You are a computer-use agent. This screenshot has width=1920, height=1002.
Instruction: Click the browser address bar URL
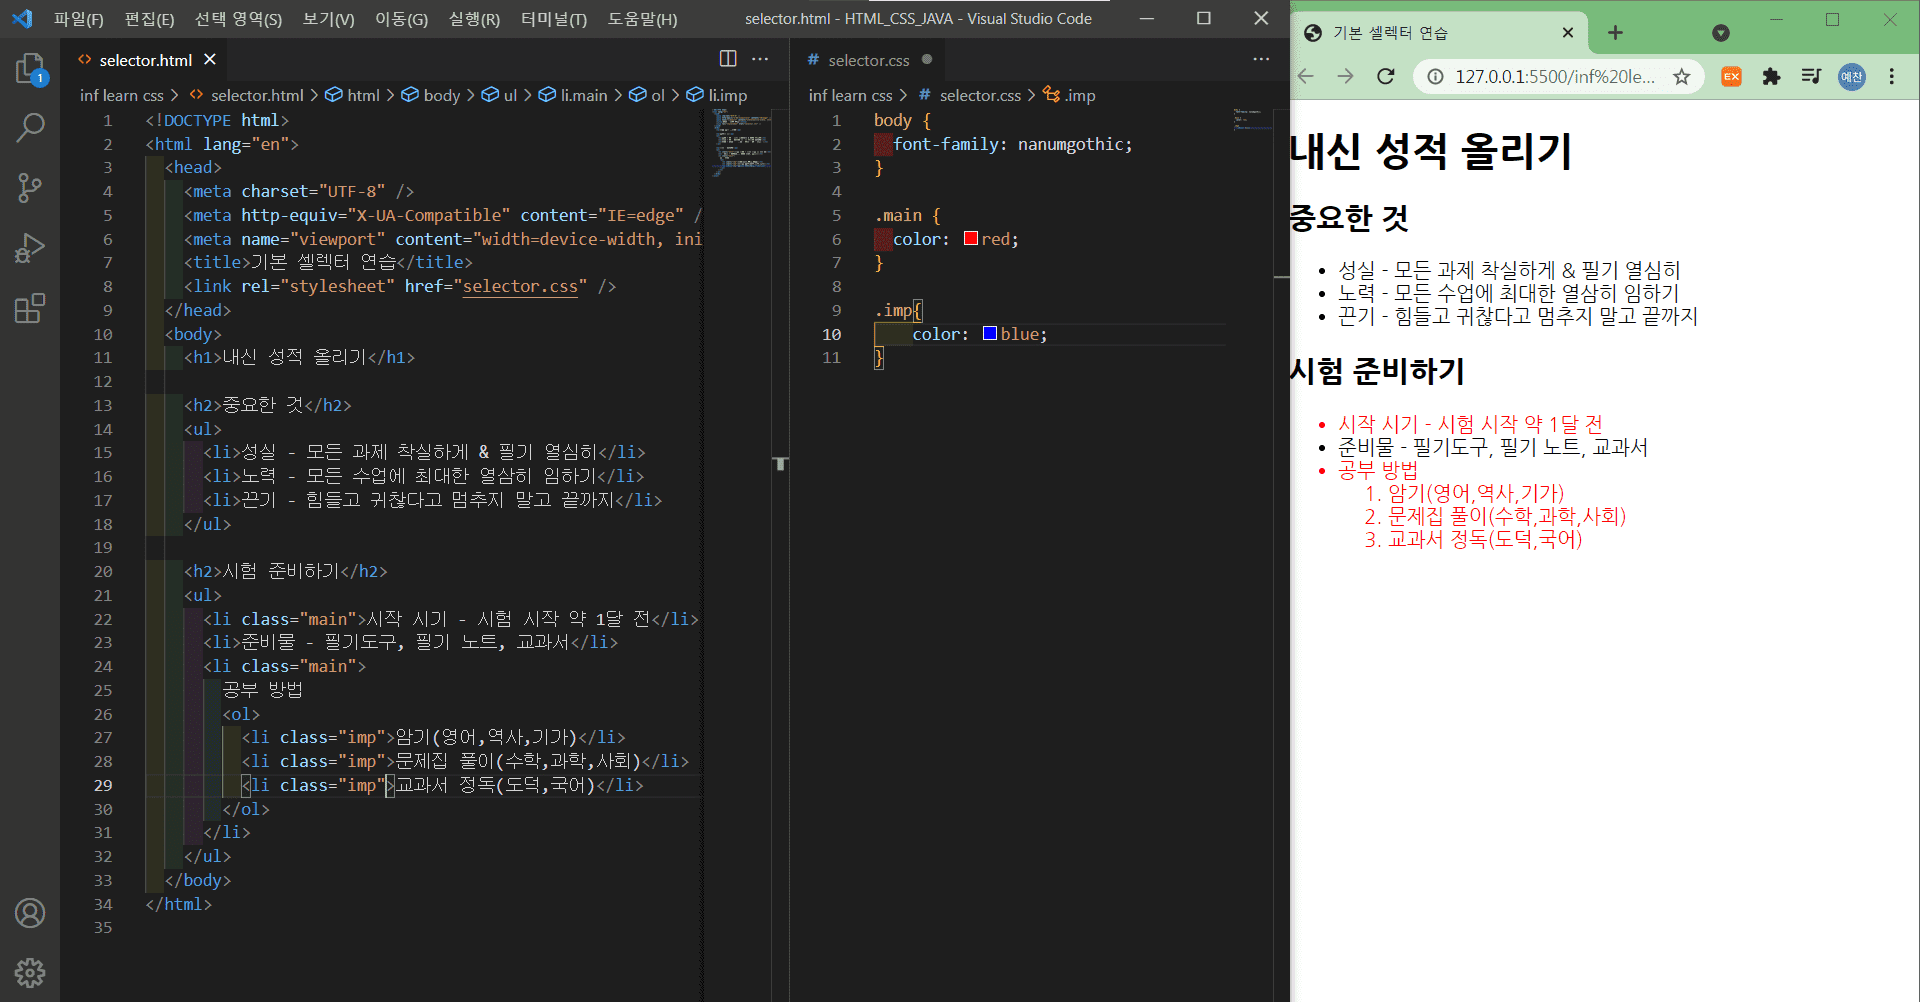(x=1554, y=77)
